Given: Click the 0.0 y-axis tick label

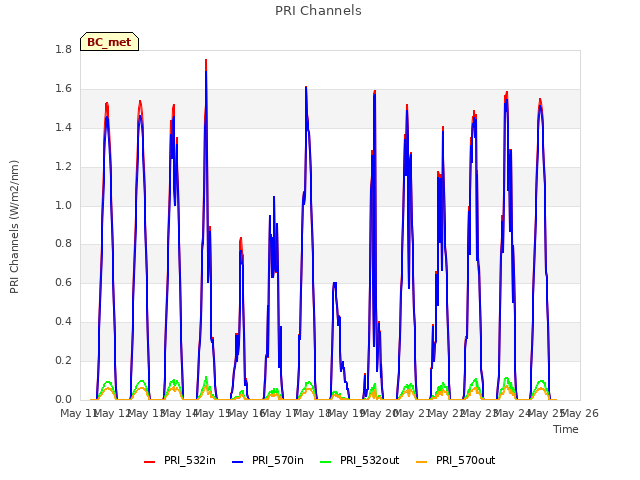Looking at the screenshot, I should (63, 400).
